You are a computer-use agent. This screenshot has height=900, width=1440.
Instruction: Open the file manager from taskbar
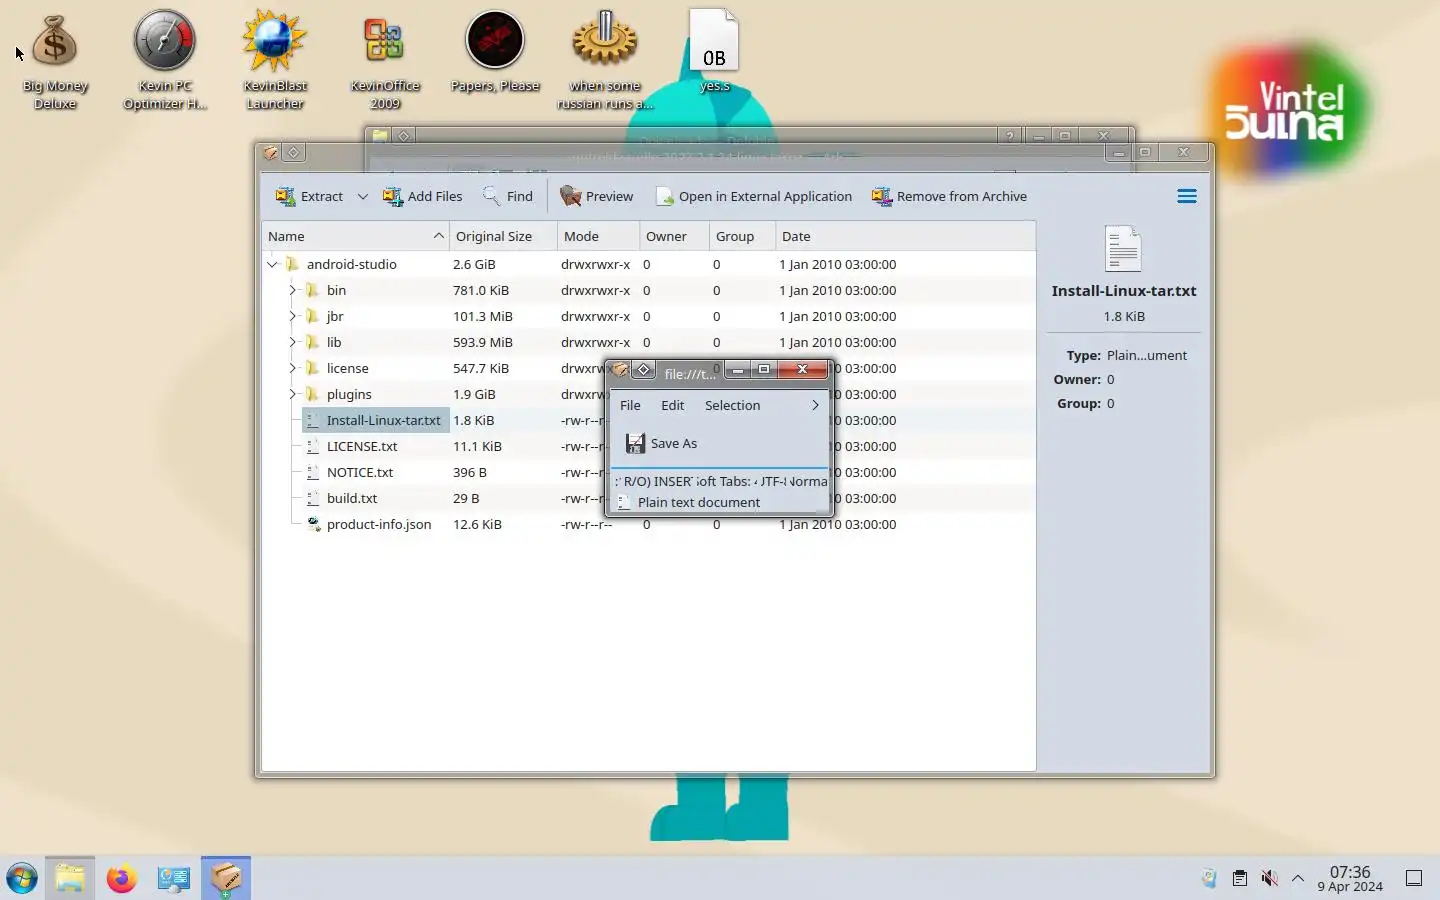click(x=70, y=879)
